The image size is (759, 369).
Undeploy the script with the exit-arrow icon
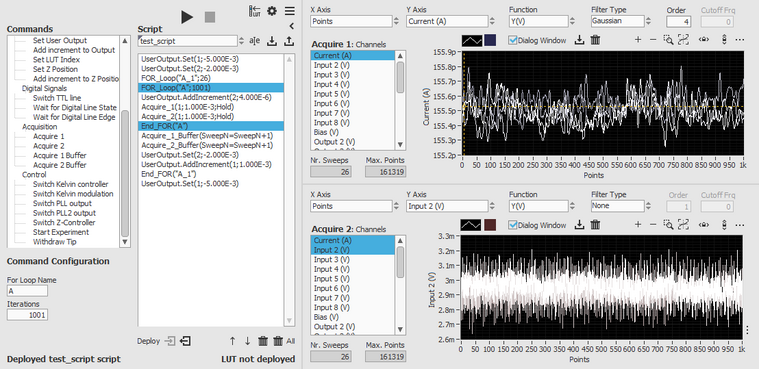(185, 341)
